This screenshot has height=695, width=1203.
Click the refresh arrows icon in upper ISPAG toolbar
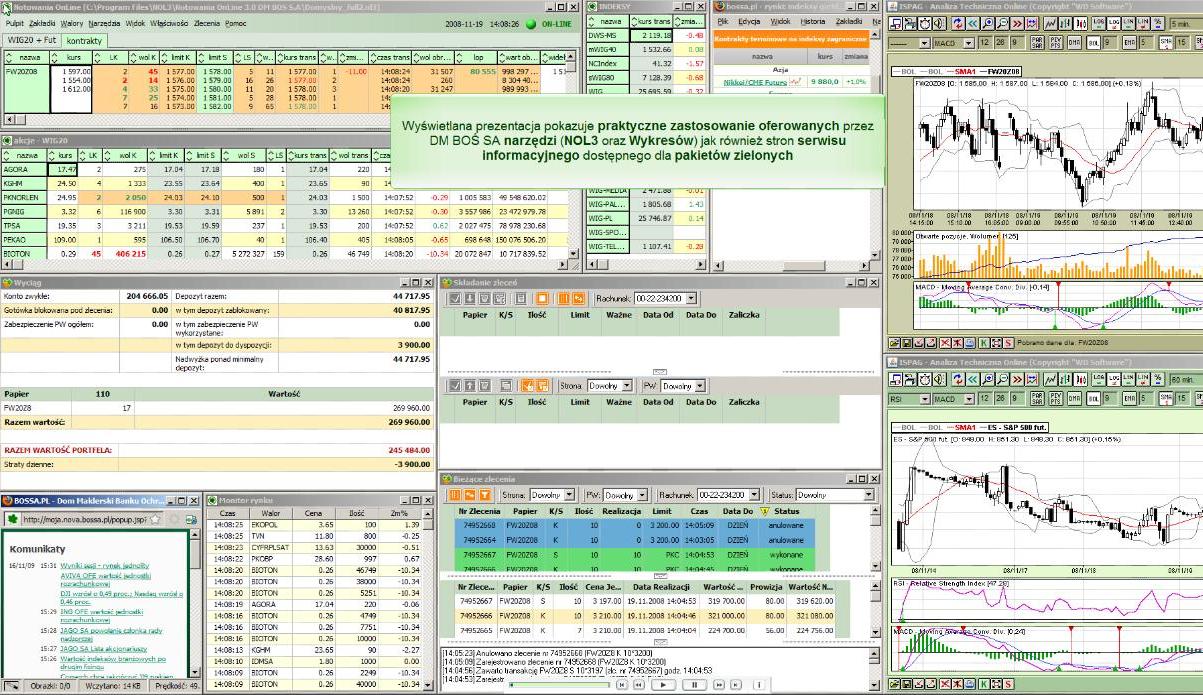click(x=958, y=23)
